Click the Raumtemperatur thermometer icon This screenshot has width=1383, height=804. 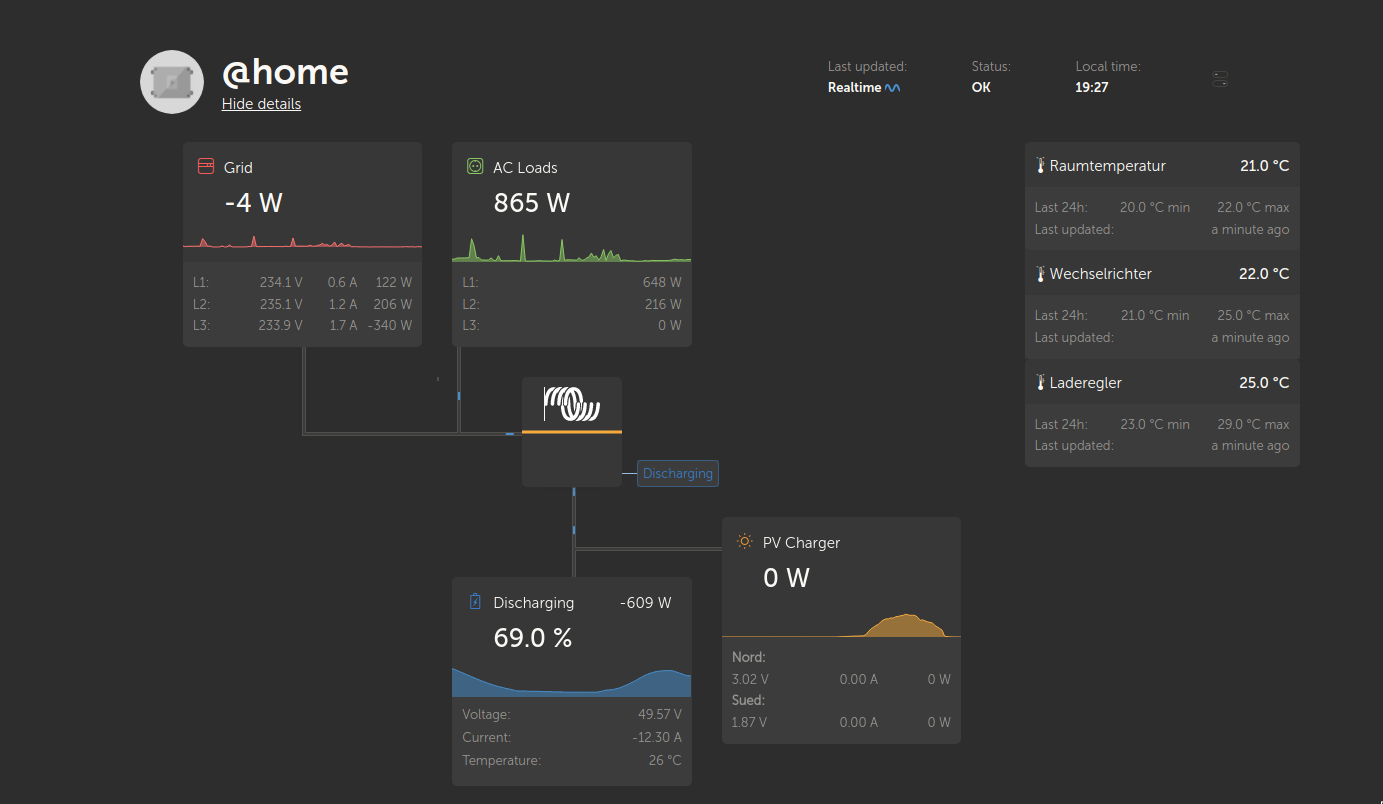pyautogui.click(x=1040, y=166)
